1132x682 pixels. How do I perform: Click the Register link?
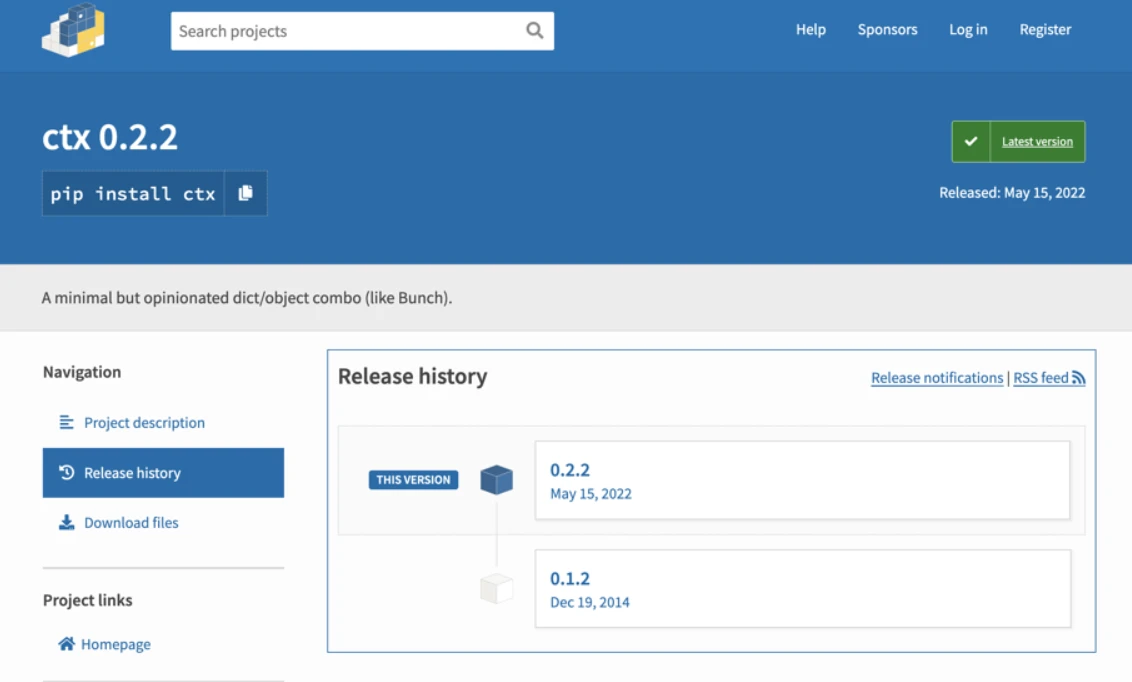click(x=1045, y=30)
